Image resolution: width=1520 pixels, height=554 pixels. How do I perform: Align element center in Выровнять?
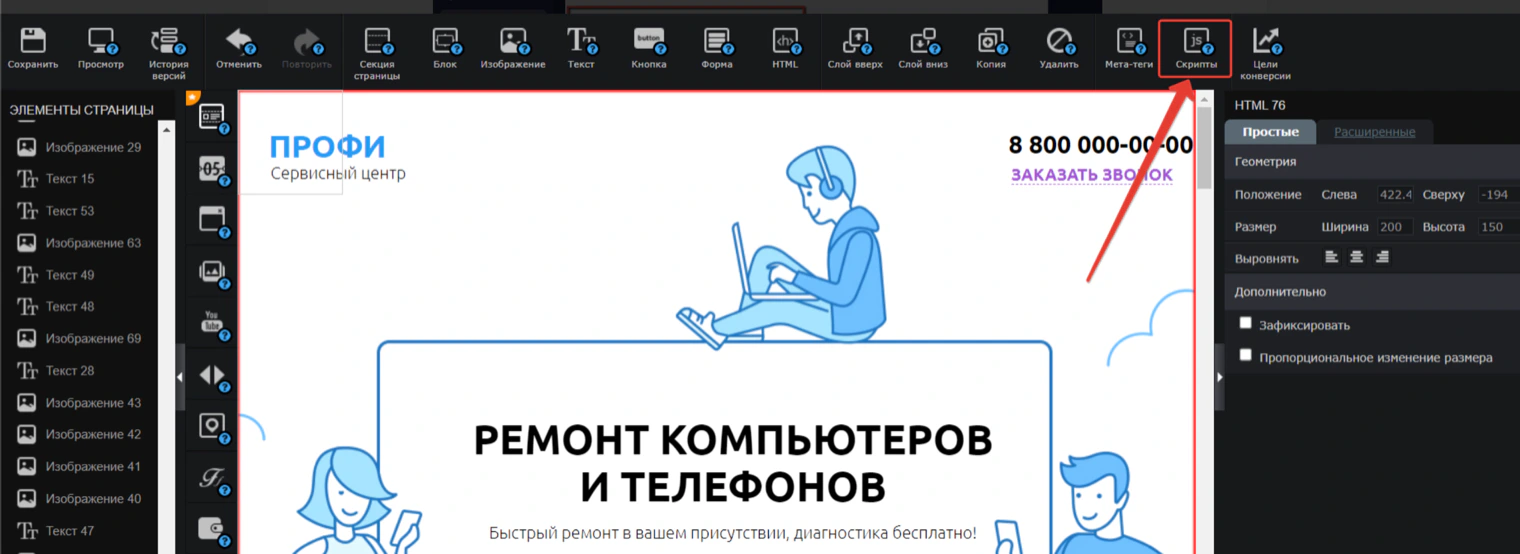tap(1356, 257)
